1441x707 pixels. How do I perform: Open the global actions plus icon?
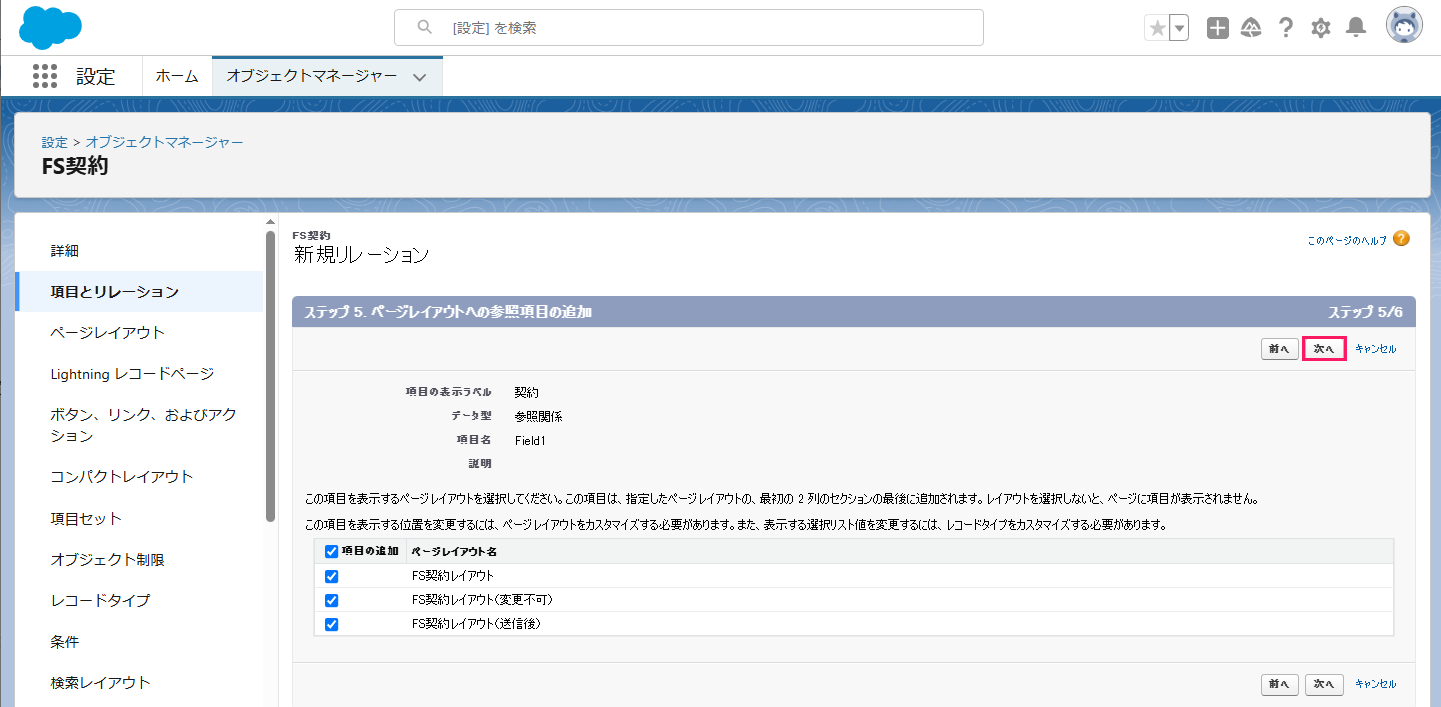tap(1217, 28)
